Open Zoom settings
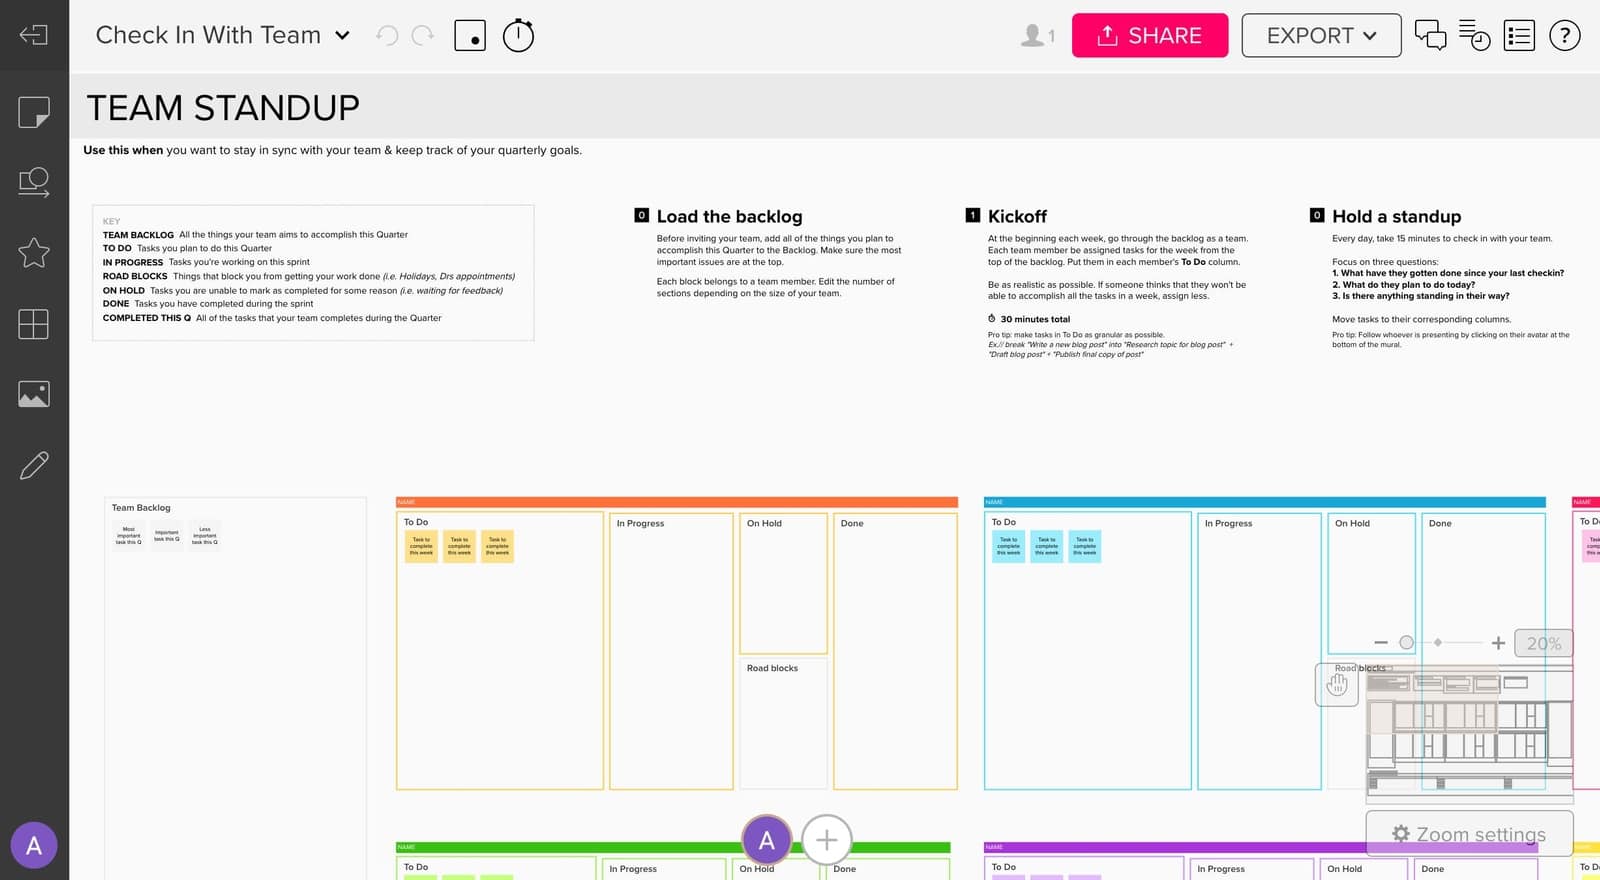Image resolution: width=1600 pixels, height=880 pixels. 1470,834
